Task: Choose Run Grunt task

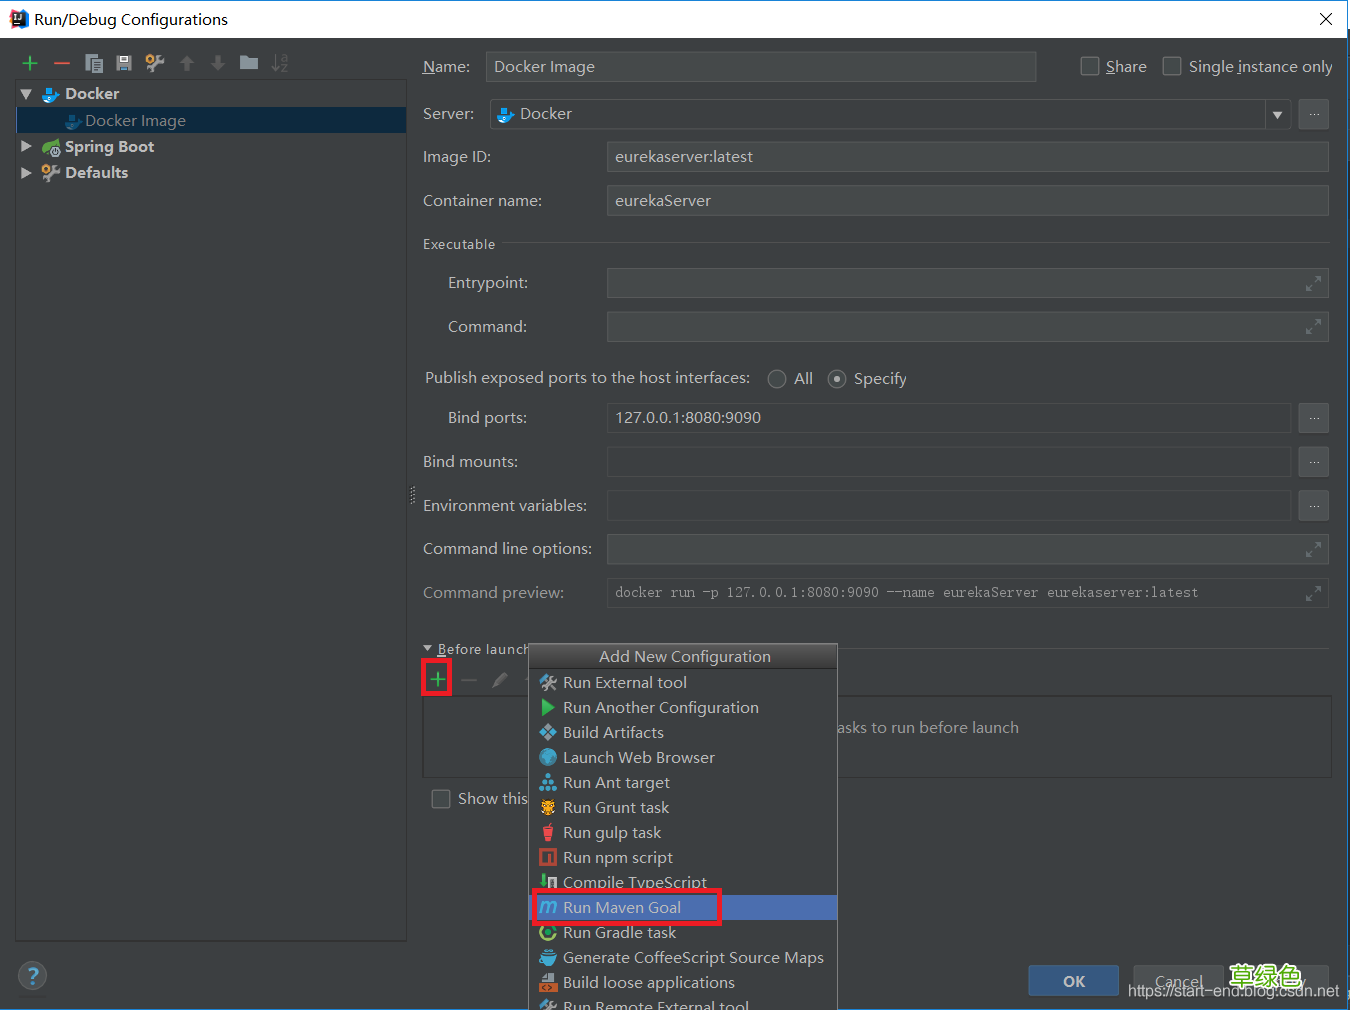Action: point(683,808)
